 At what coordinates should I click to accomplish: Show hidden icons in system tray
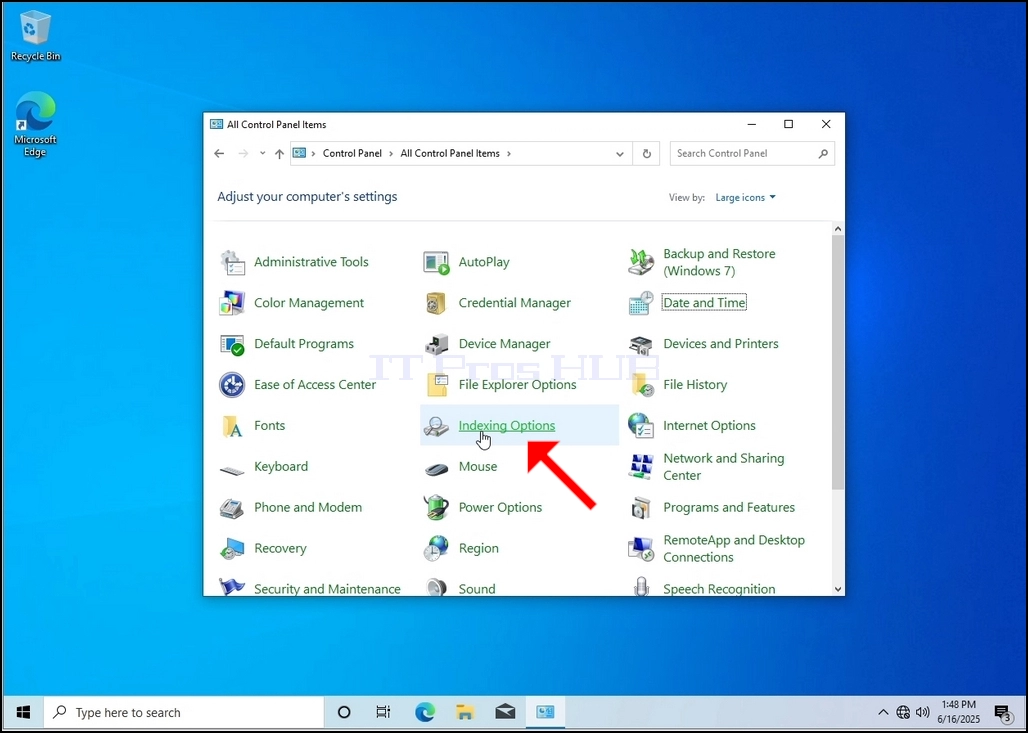point(883,712)
